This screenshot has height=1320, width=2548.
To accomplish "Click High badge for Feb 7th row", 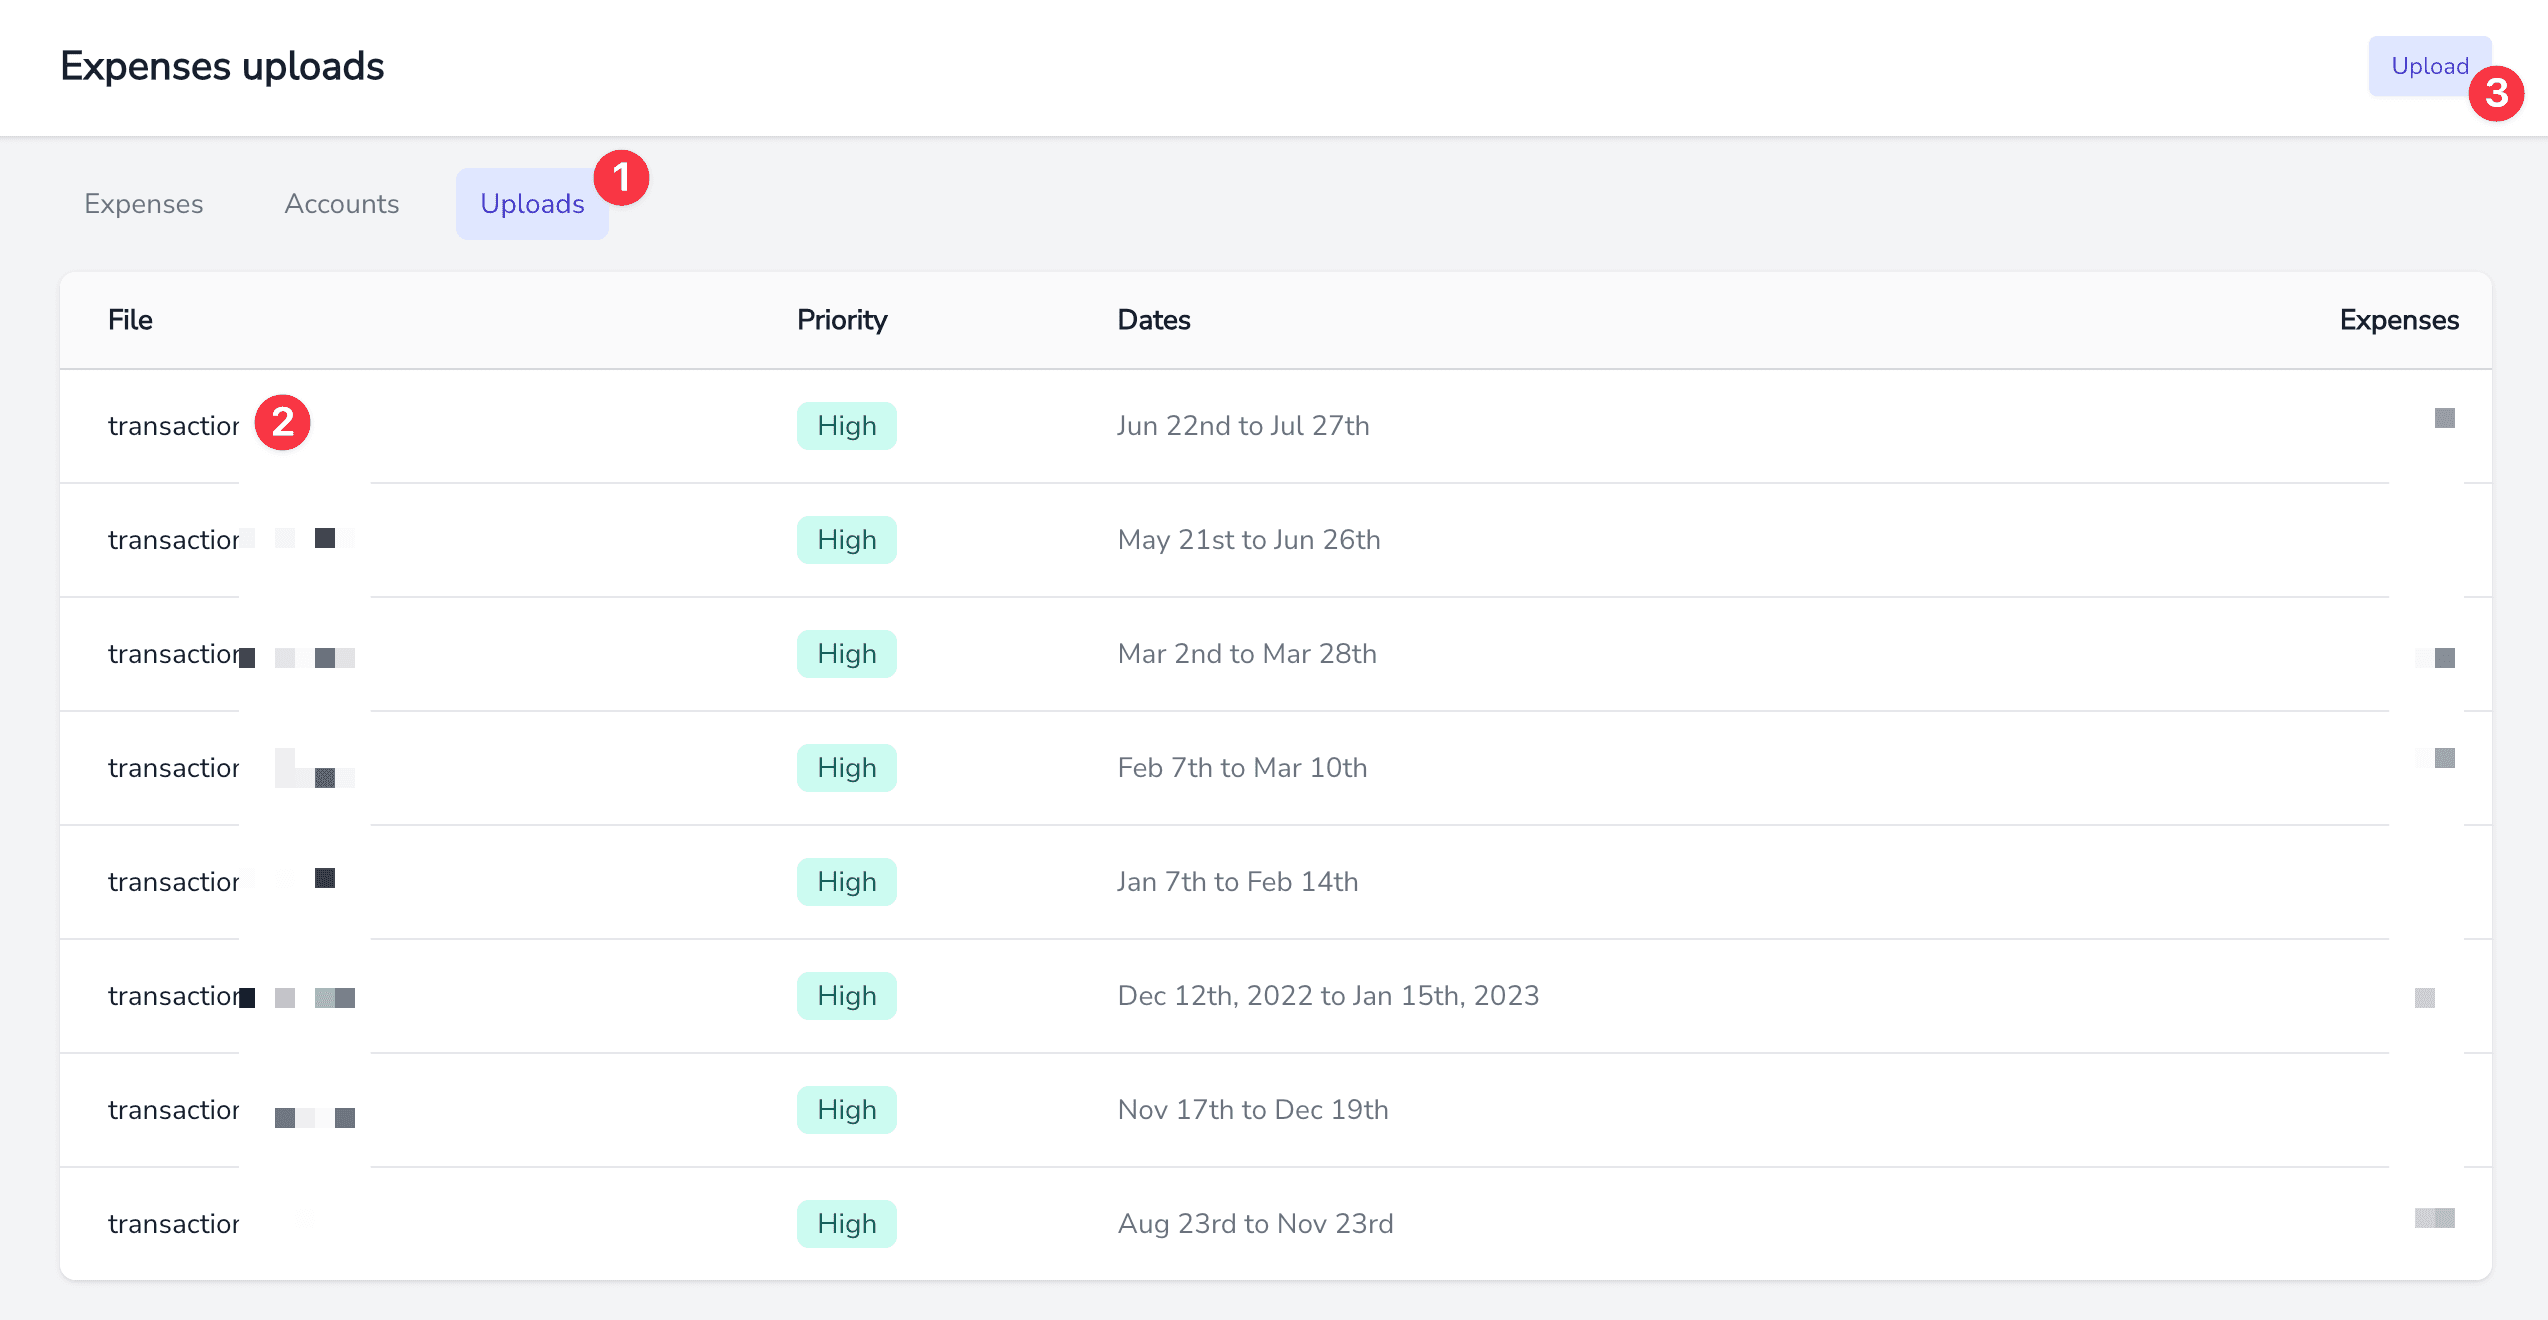I will coord(846,768).
